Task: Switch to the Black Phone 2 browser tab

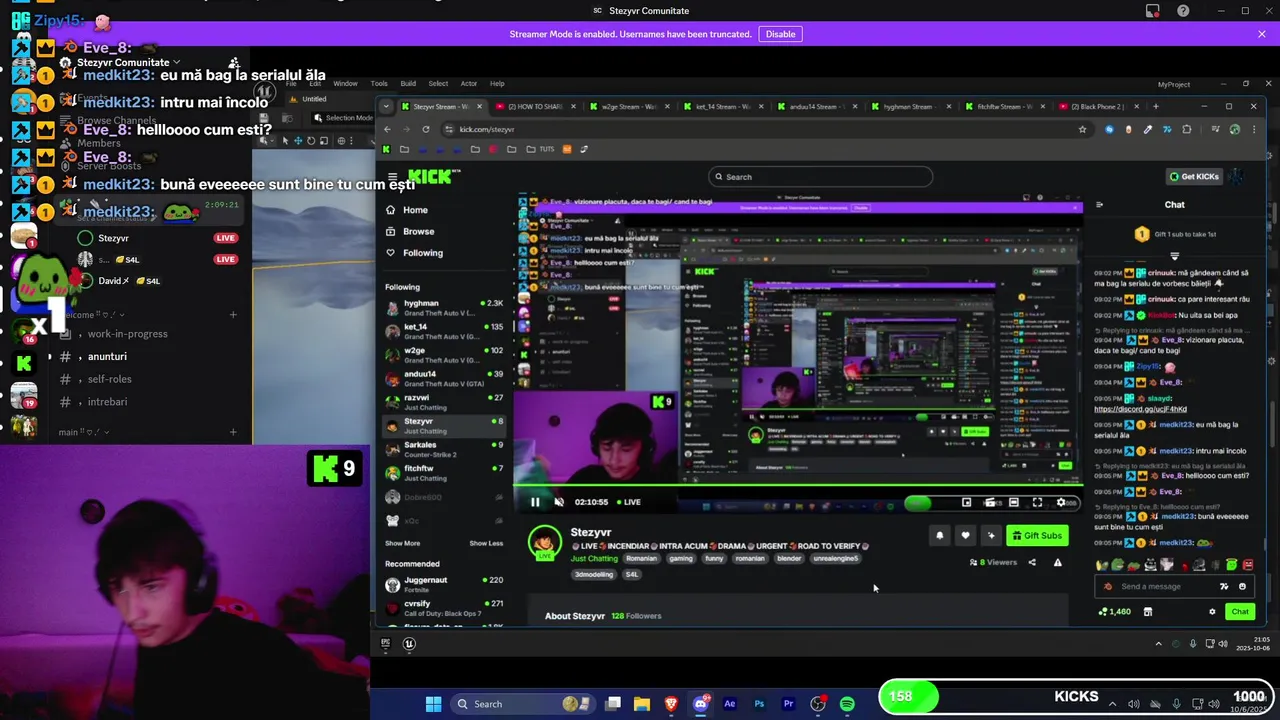Action: click(1100, 106)
